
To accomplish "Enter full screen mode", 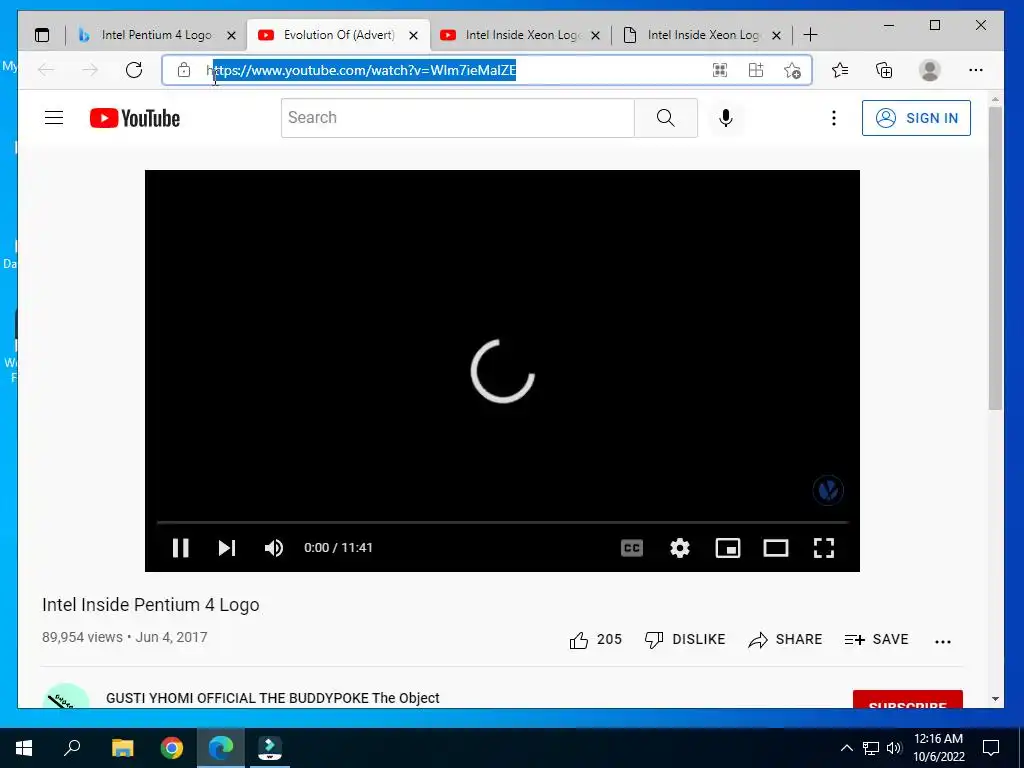I will [x=824, y=547].
